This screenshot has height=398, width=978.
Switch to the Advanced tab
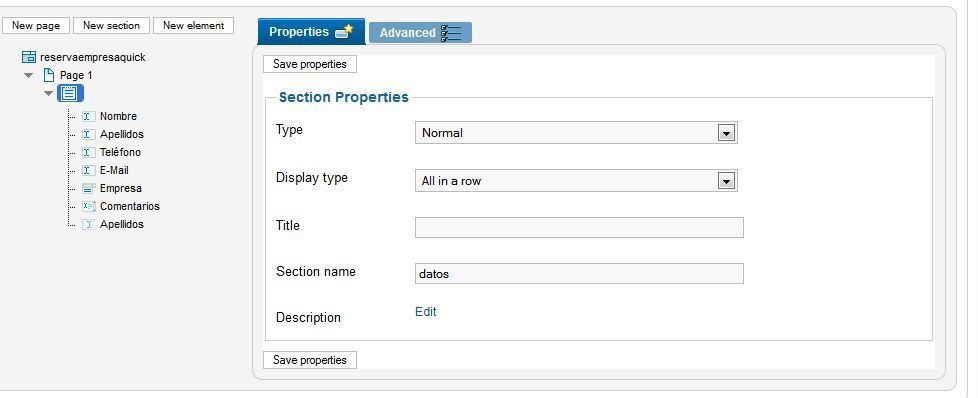420,32
